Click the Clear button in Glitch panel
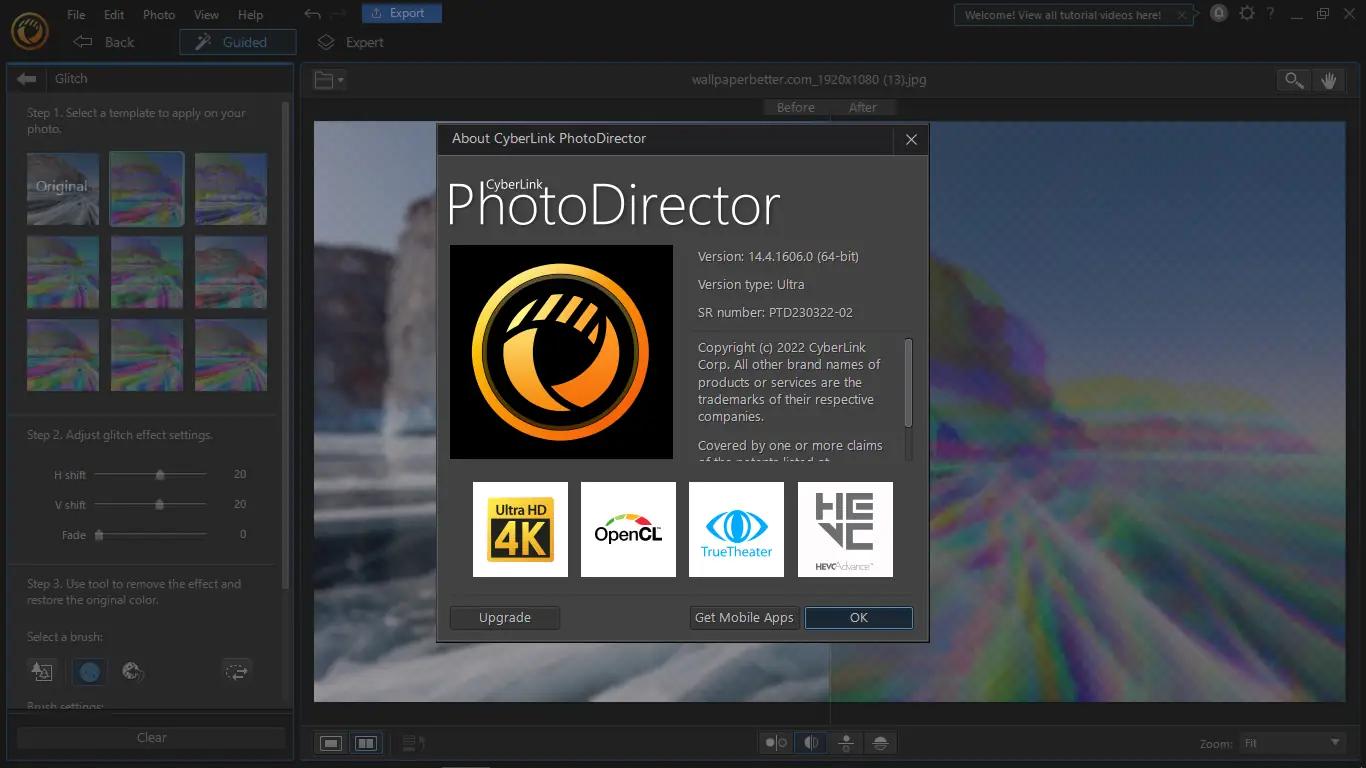Screen dimensions: 1366x768 pyautogui.click(x=151, y=737)
